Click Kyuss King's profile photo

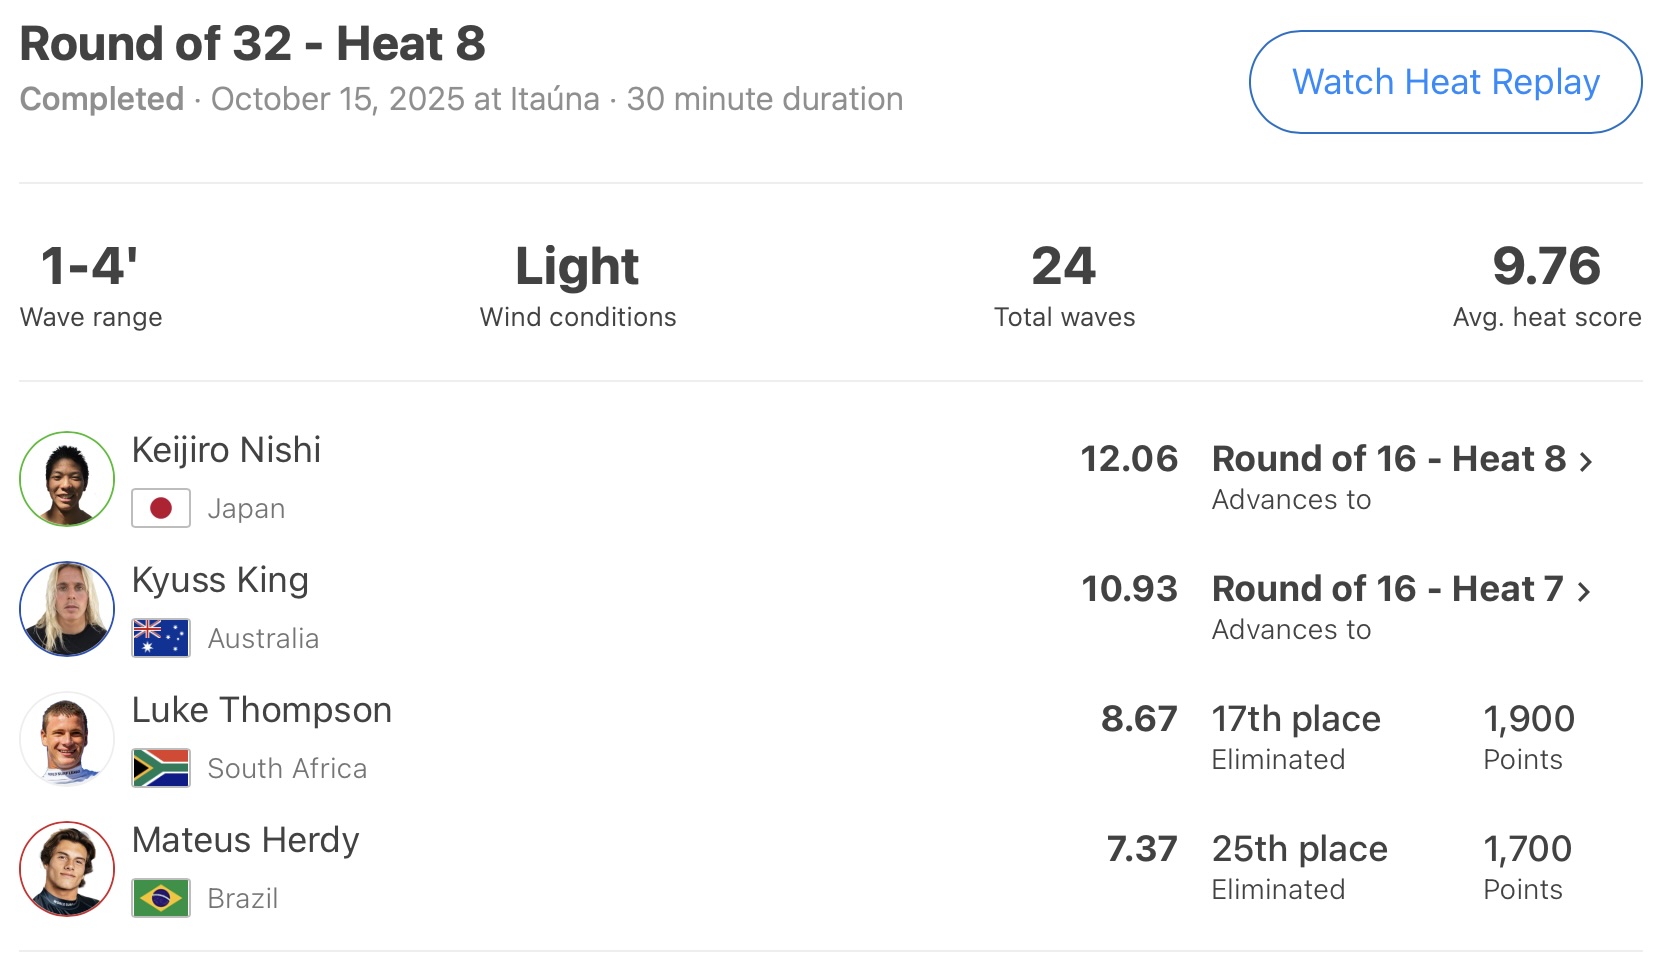pos(67,609)
